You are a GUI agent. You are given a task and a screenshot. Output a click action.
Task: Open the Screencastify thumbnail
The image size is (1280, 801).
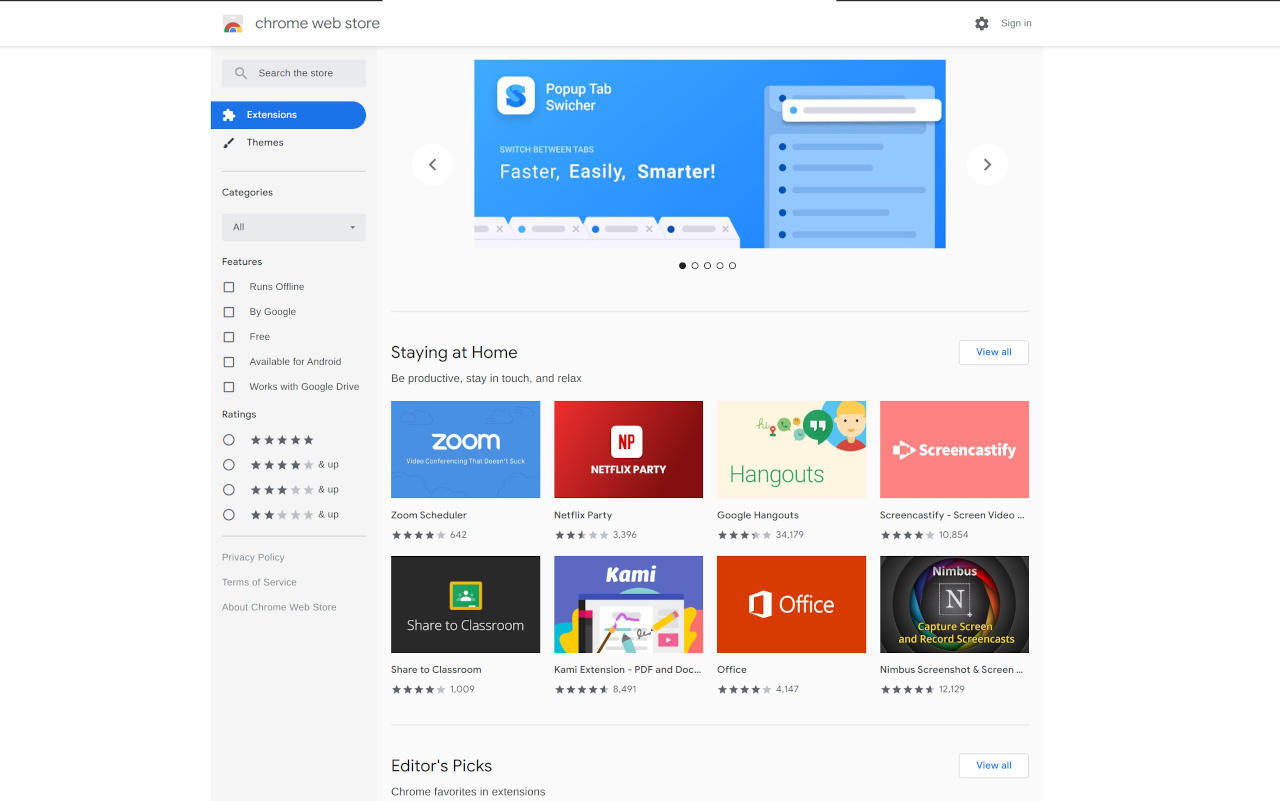point(954,449)
